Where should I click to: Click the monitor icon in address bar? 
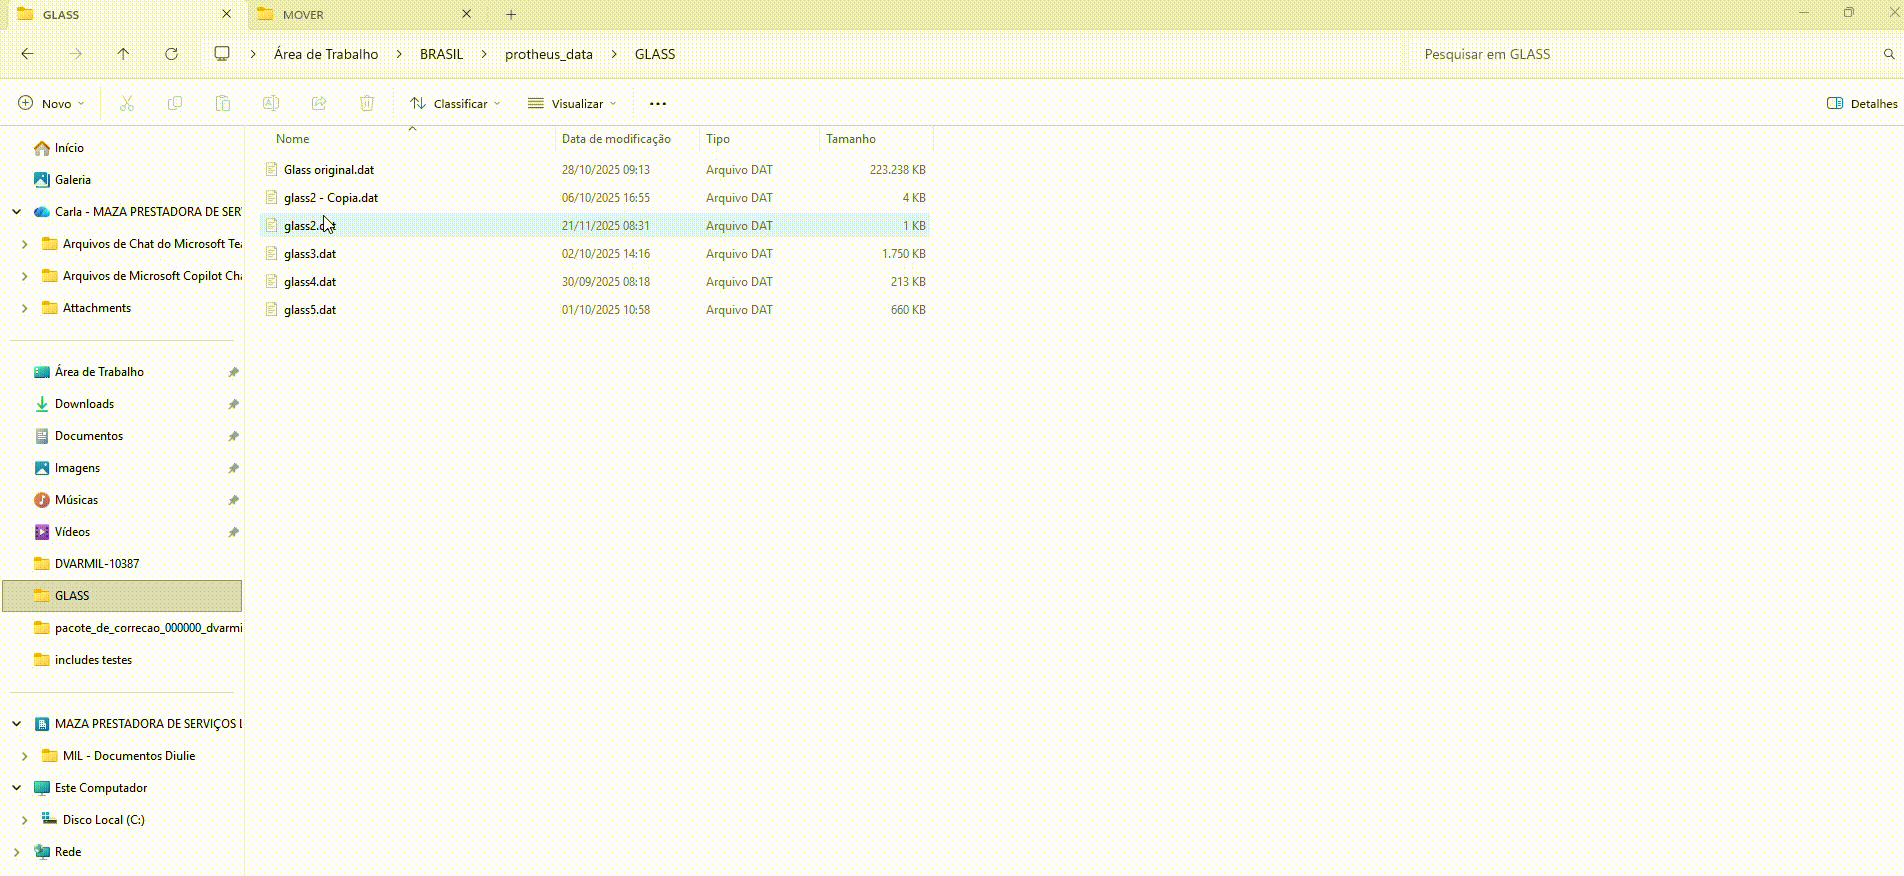coord(222,54)
